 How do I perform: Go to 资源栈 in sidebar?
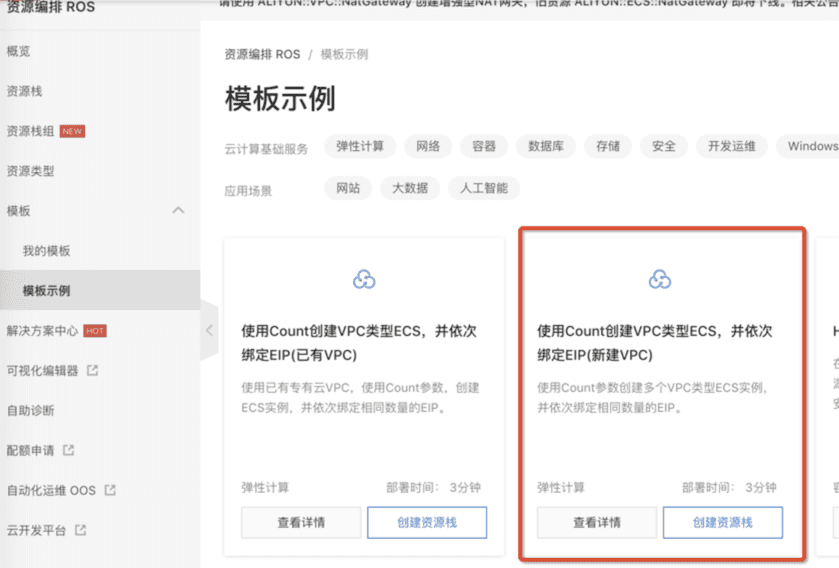click(24, 91)
